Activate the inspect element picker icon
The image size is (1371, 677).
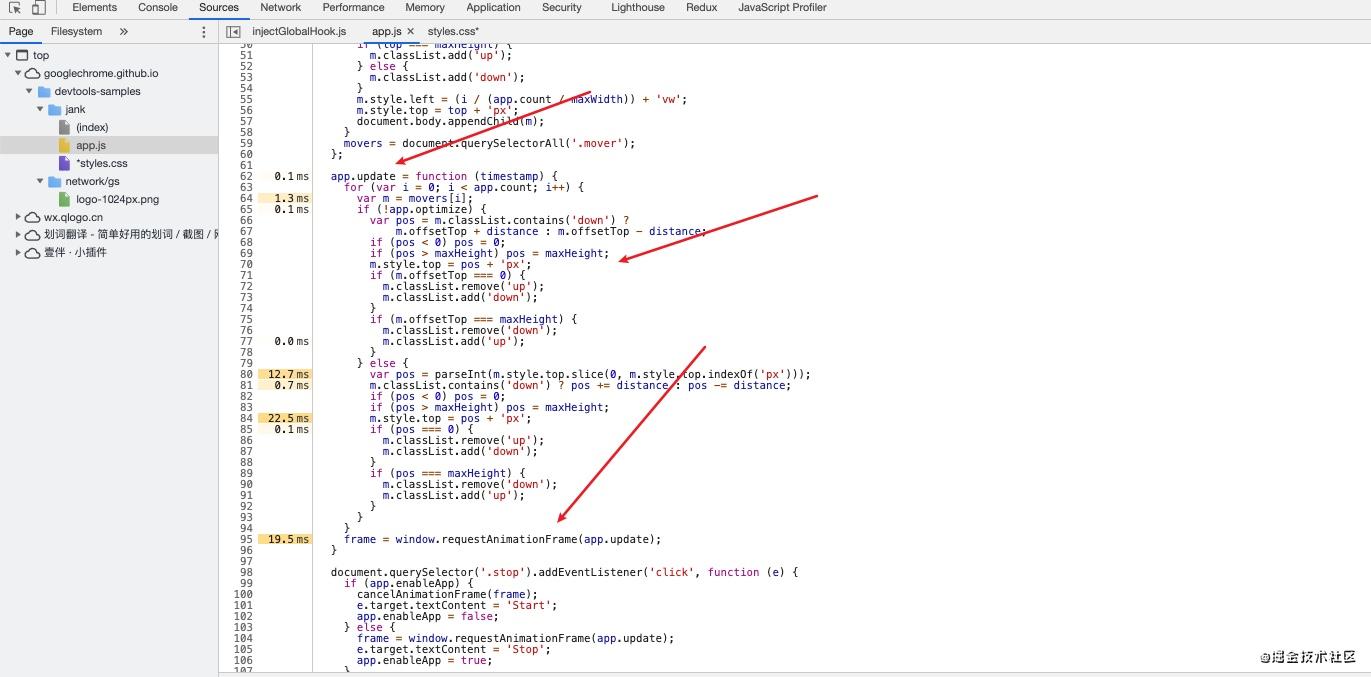[x=15, y=8]
